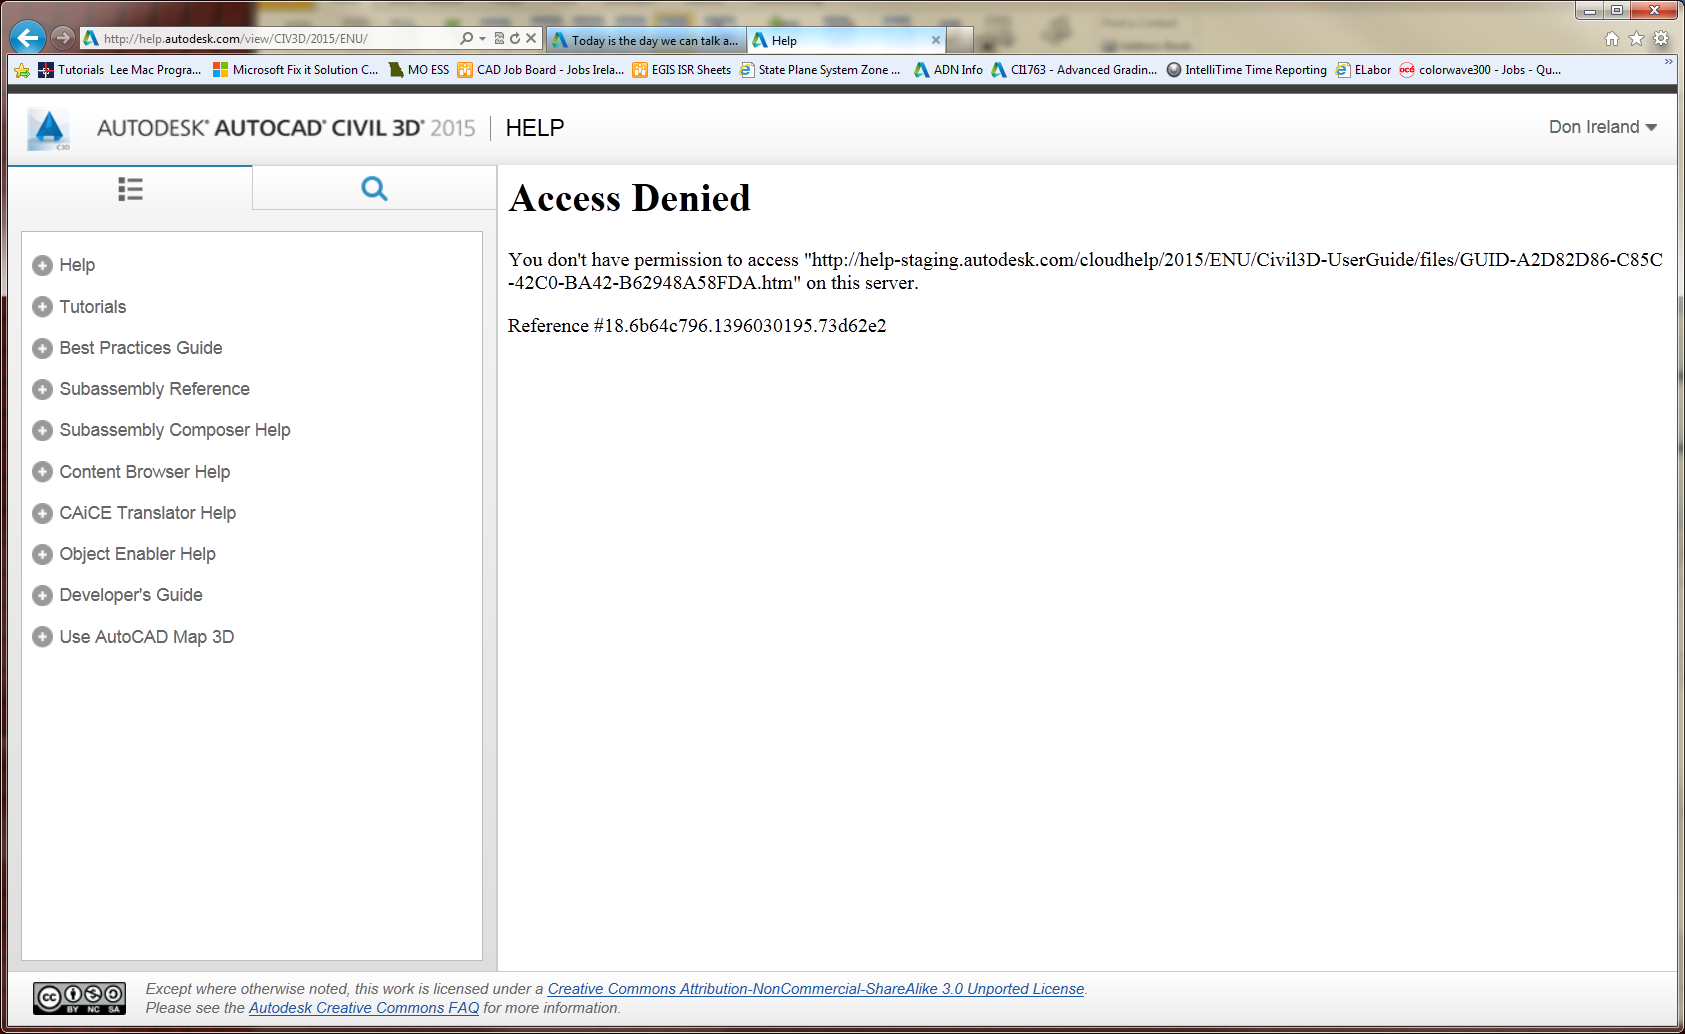Screen dimensions: 1685x1034
Task: Expand the Best Practices Guide node
Action: click(42, 348)
